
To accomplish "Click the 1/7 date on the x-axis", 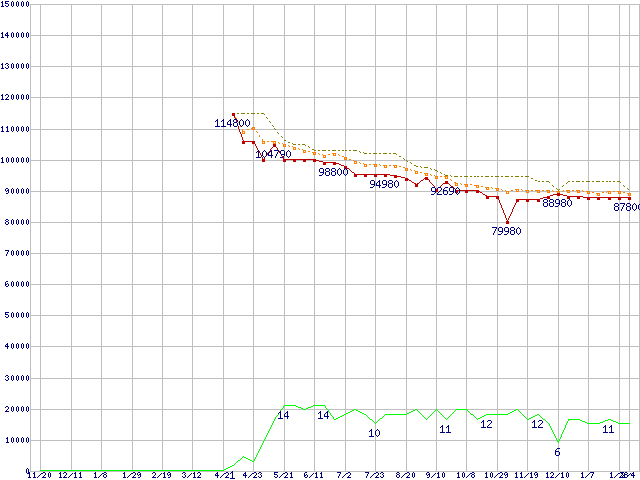I will coord(587,475).
